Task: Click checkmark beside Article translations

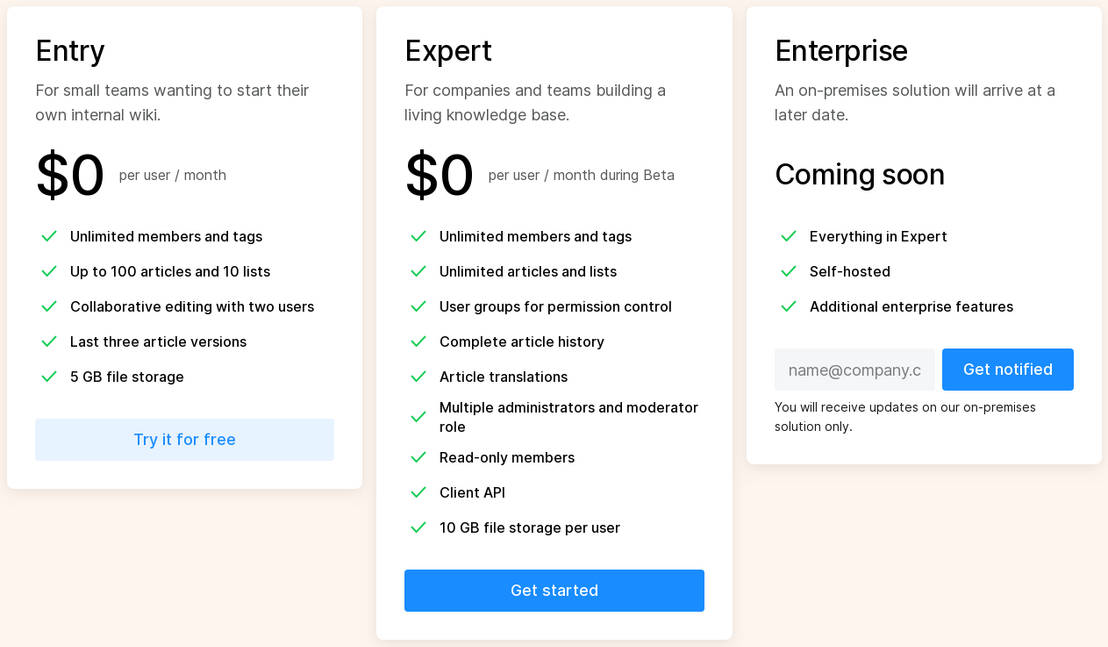Action: tap(418, 377)
